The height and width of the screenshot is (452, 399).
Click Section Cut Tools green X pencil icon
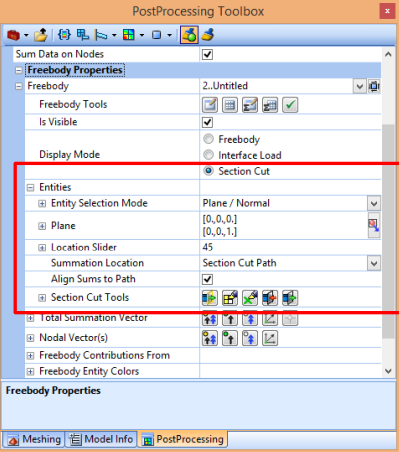(x=250, y=298)
